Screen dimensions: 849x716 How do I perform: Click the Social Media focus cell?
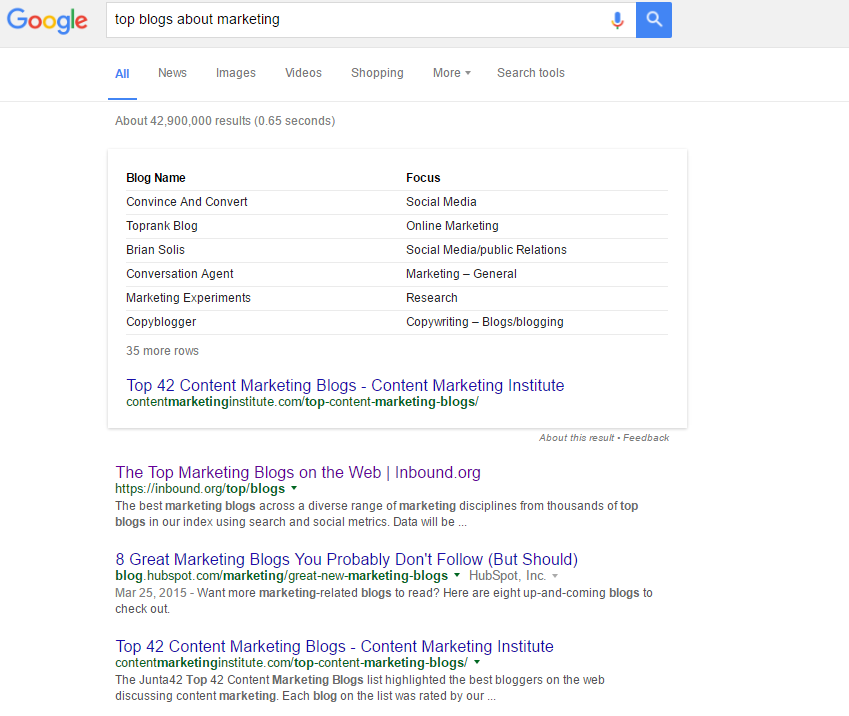[x=441, y=202]
